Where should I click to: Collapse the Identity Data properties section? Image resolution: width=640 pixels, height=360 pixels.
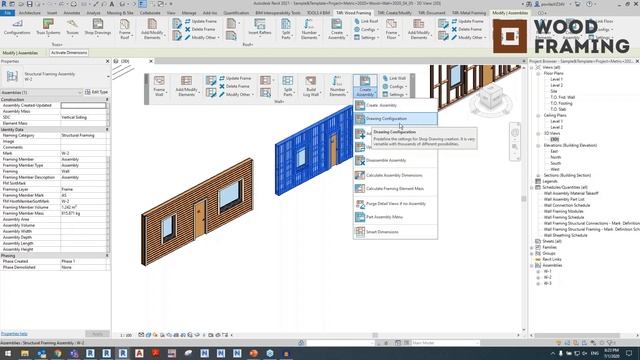tap(107, 129)
